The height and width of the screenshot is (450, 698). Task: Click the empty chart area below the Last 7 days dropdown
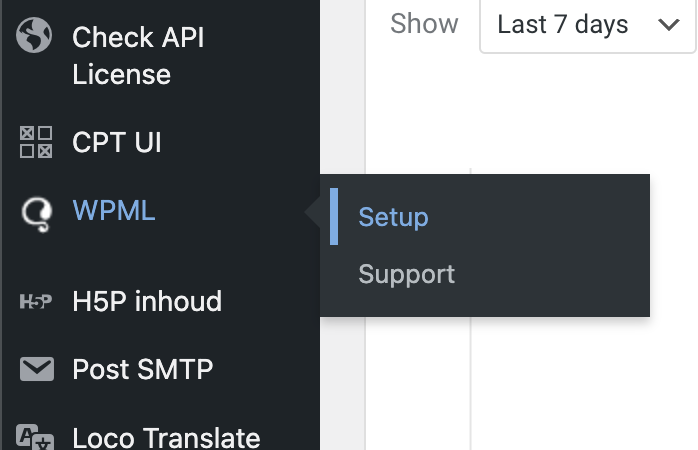click(x=583, y=114)
